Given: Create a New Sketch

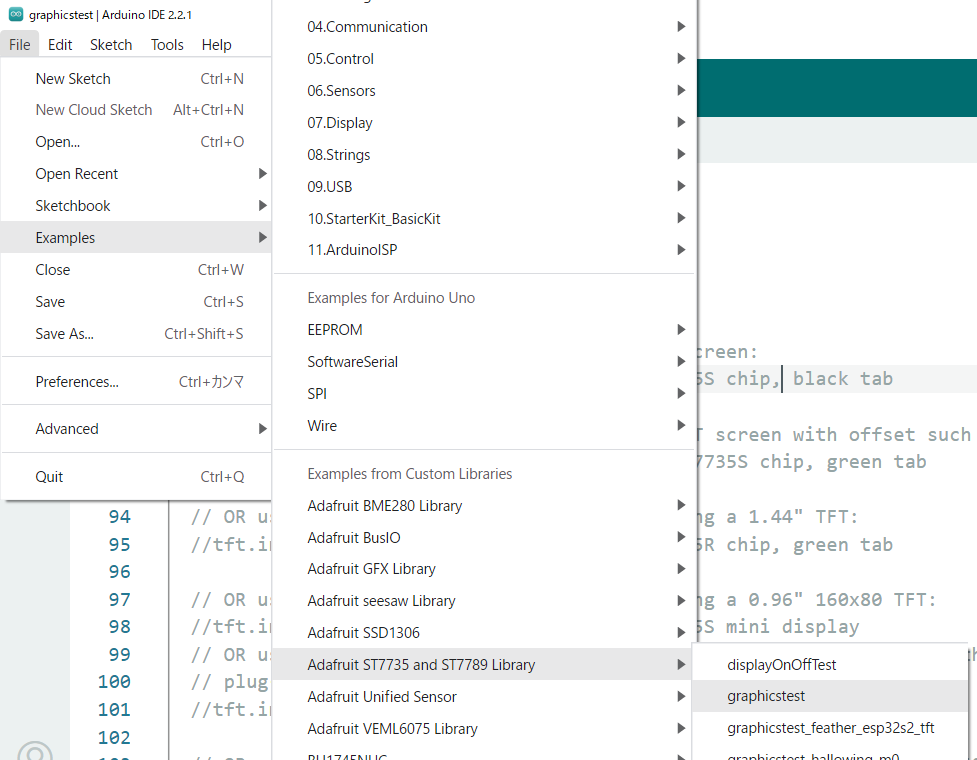Looking at the screenshot, I should [136, 78].
